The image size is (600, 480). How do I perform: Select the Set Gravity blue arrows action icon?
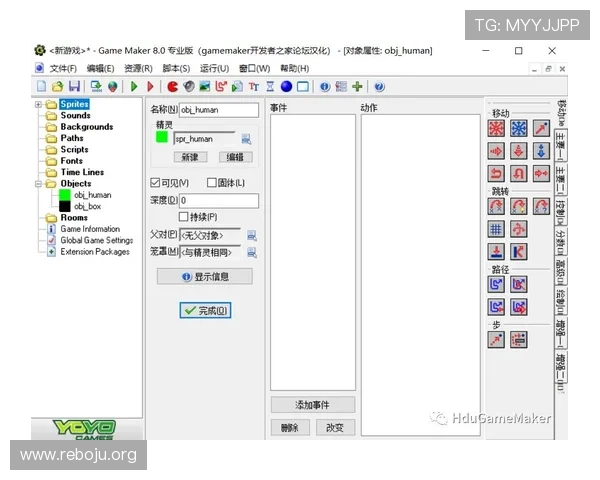coord(541,151)
